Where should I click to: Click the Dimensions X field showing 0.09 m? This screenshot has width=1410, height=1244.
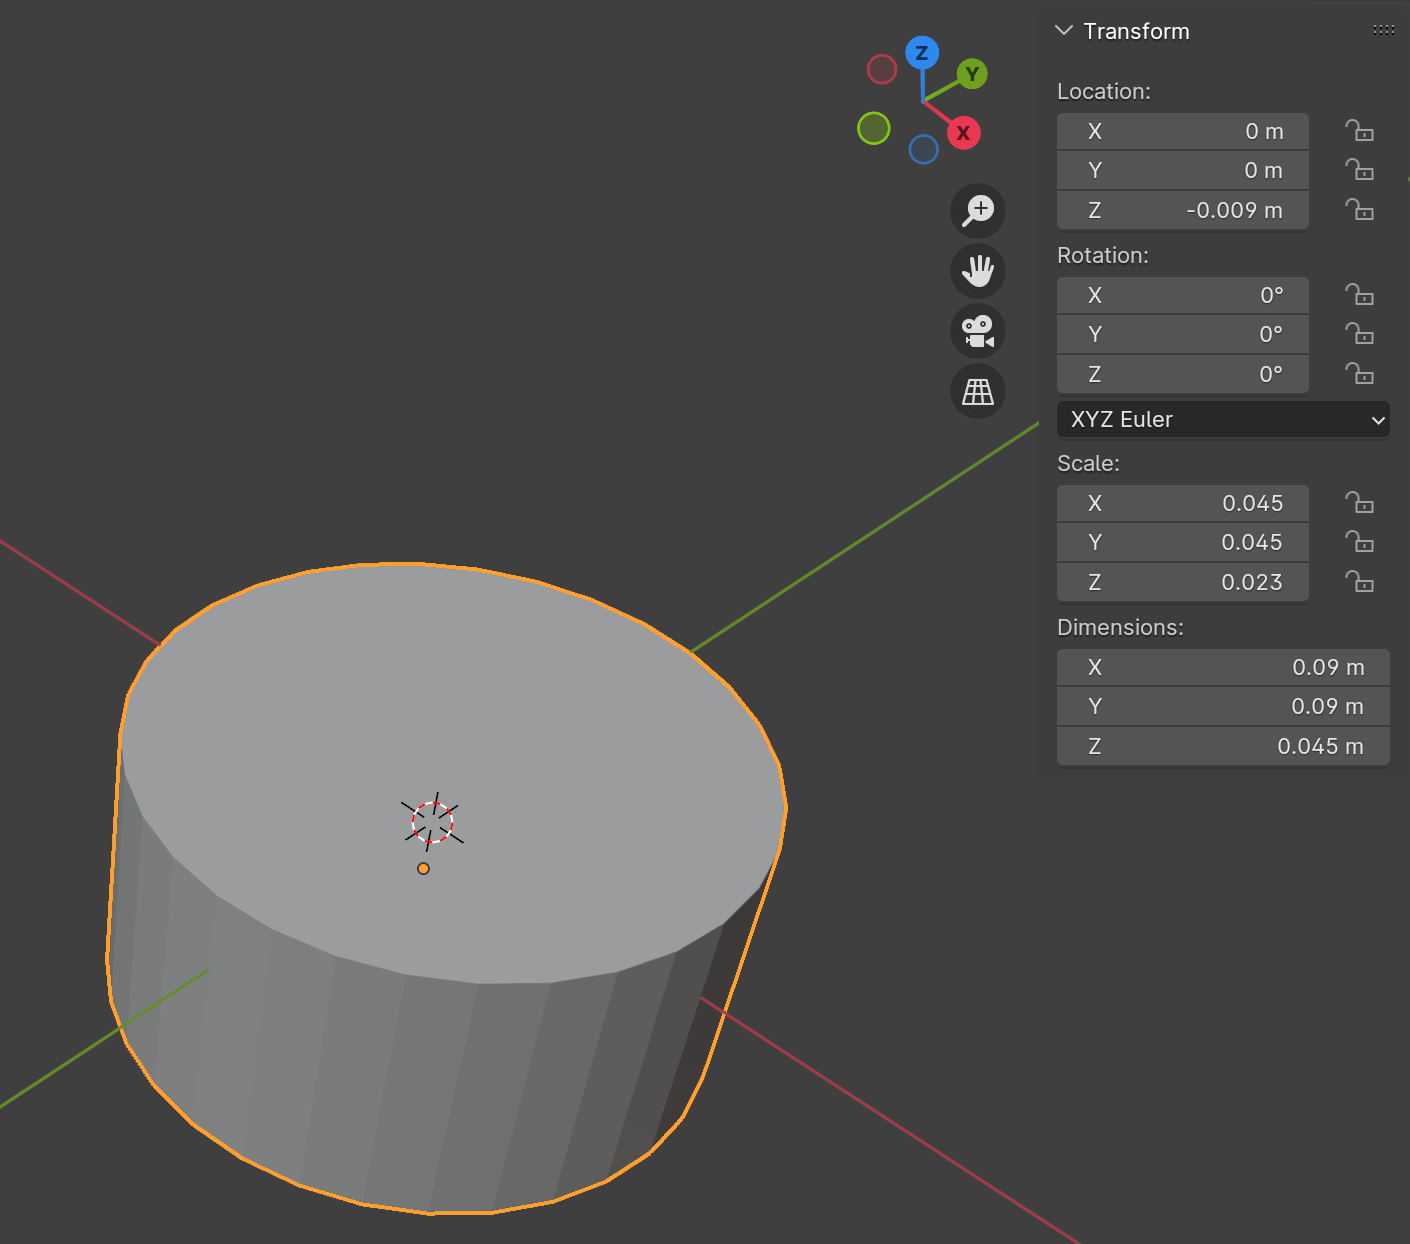[1223, 667]
